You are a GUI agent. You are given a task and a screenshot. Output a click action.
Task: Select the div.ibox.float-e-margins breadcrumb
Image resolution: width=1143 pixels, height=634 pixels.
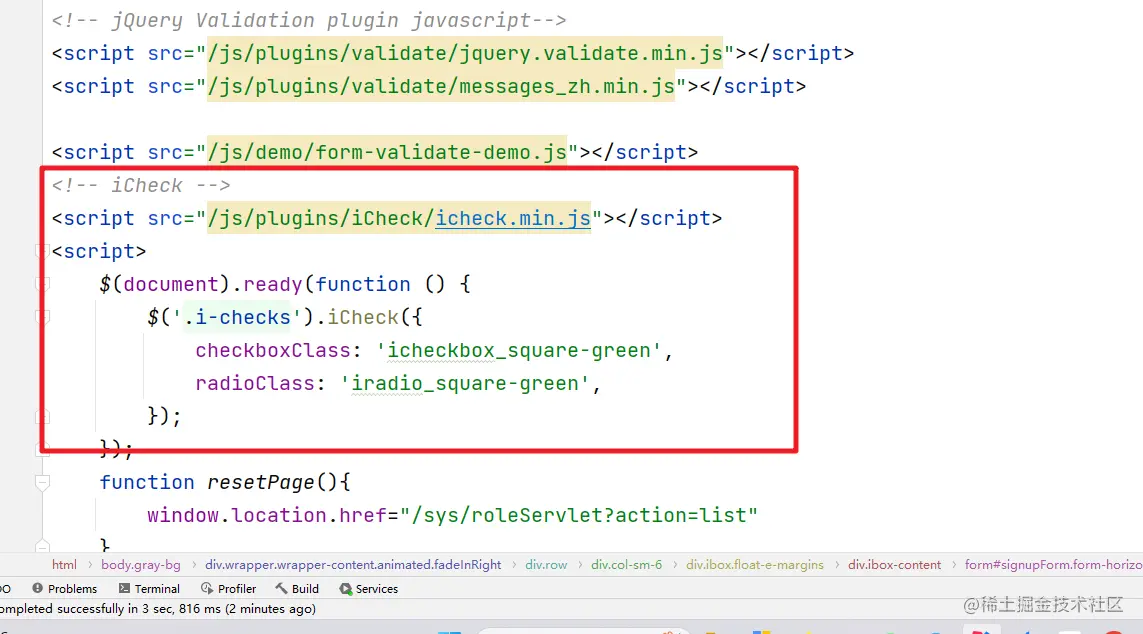pyautogui.click(x=754, y=565)
